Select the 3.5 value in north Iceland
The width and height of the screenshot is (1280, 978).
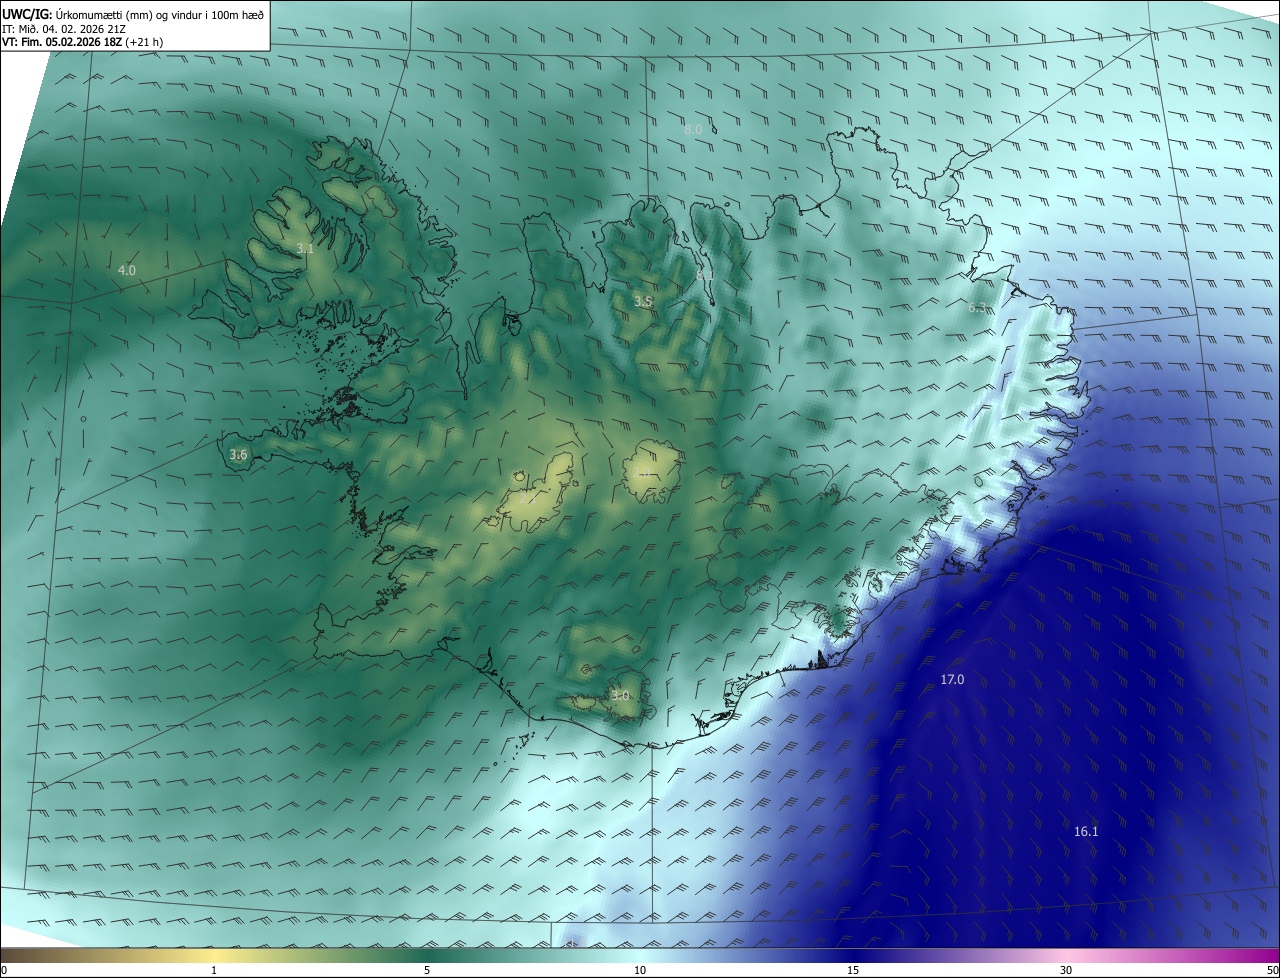tap(643, 301)
